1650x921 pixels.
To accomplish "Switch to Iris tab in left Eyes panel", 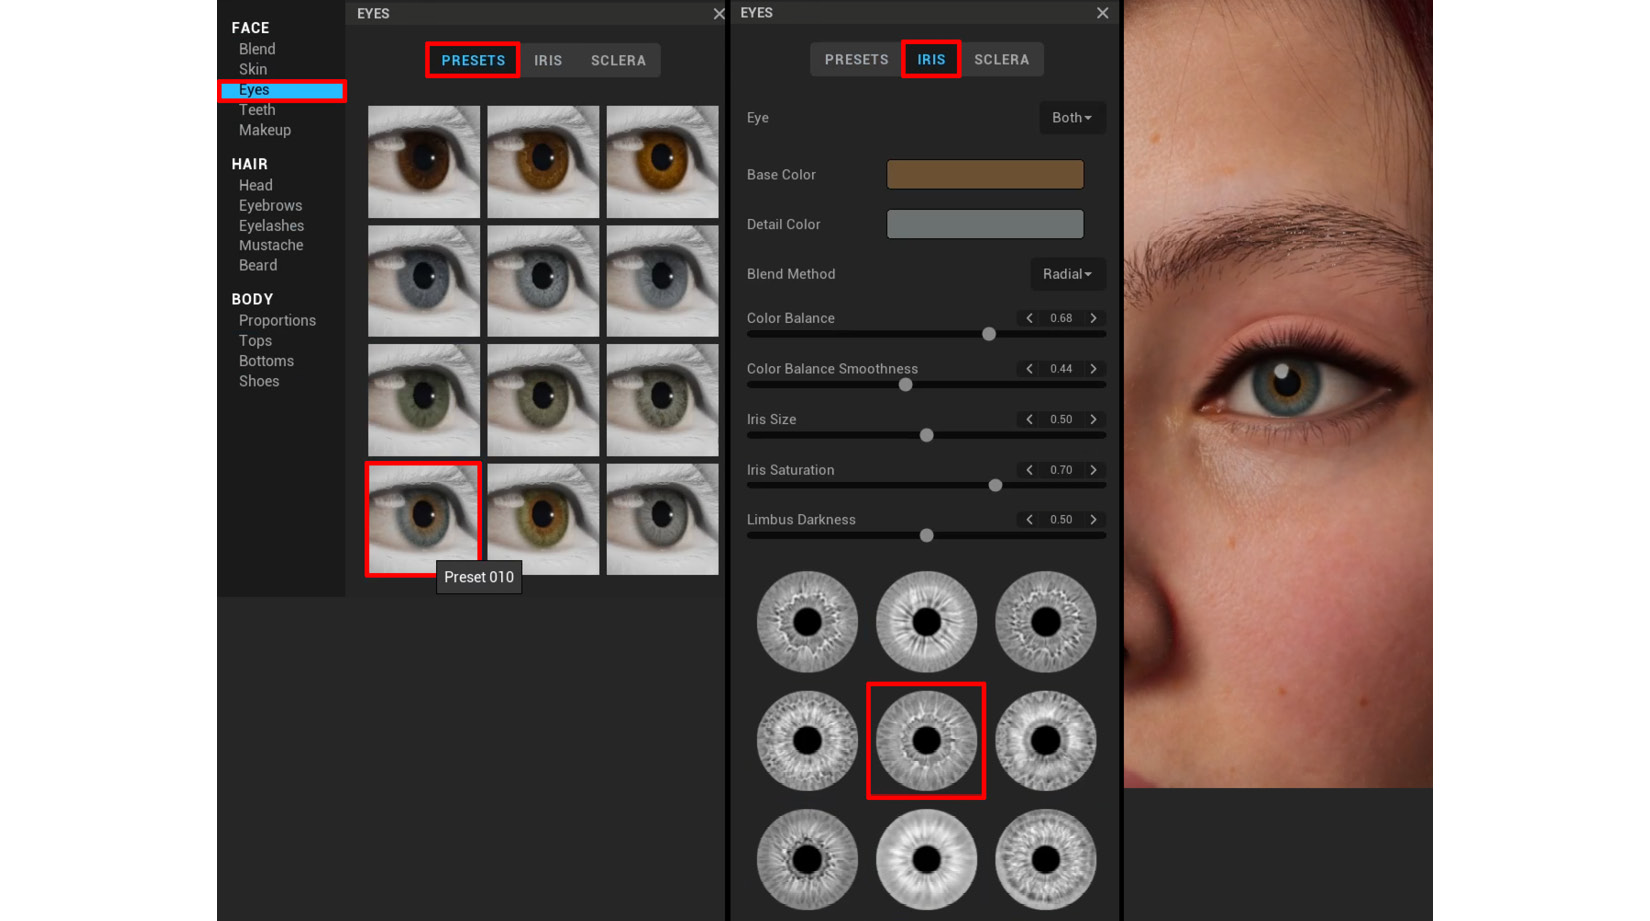I will [548, 60].
